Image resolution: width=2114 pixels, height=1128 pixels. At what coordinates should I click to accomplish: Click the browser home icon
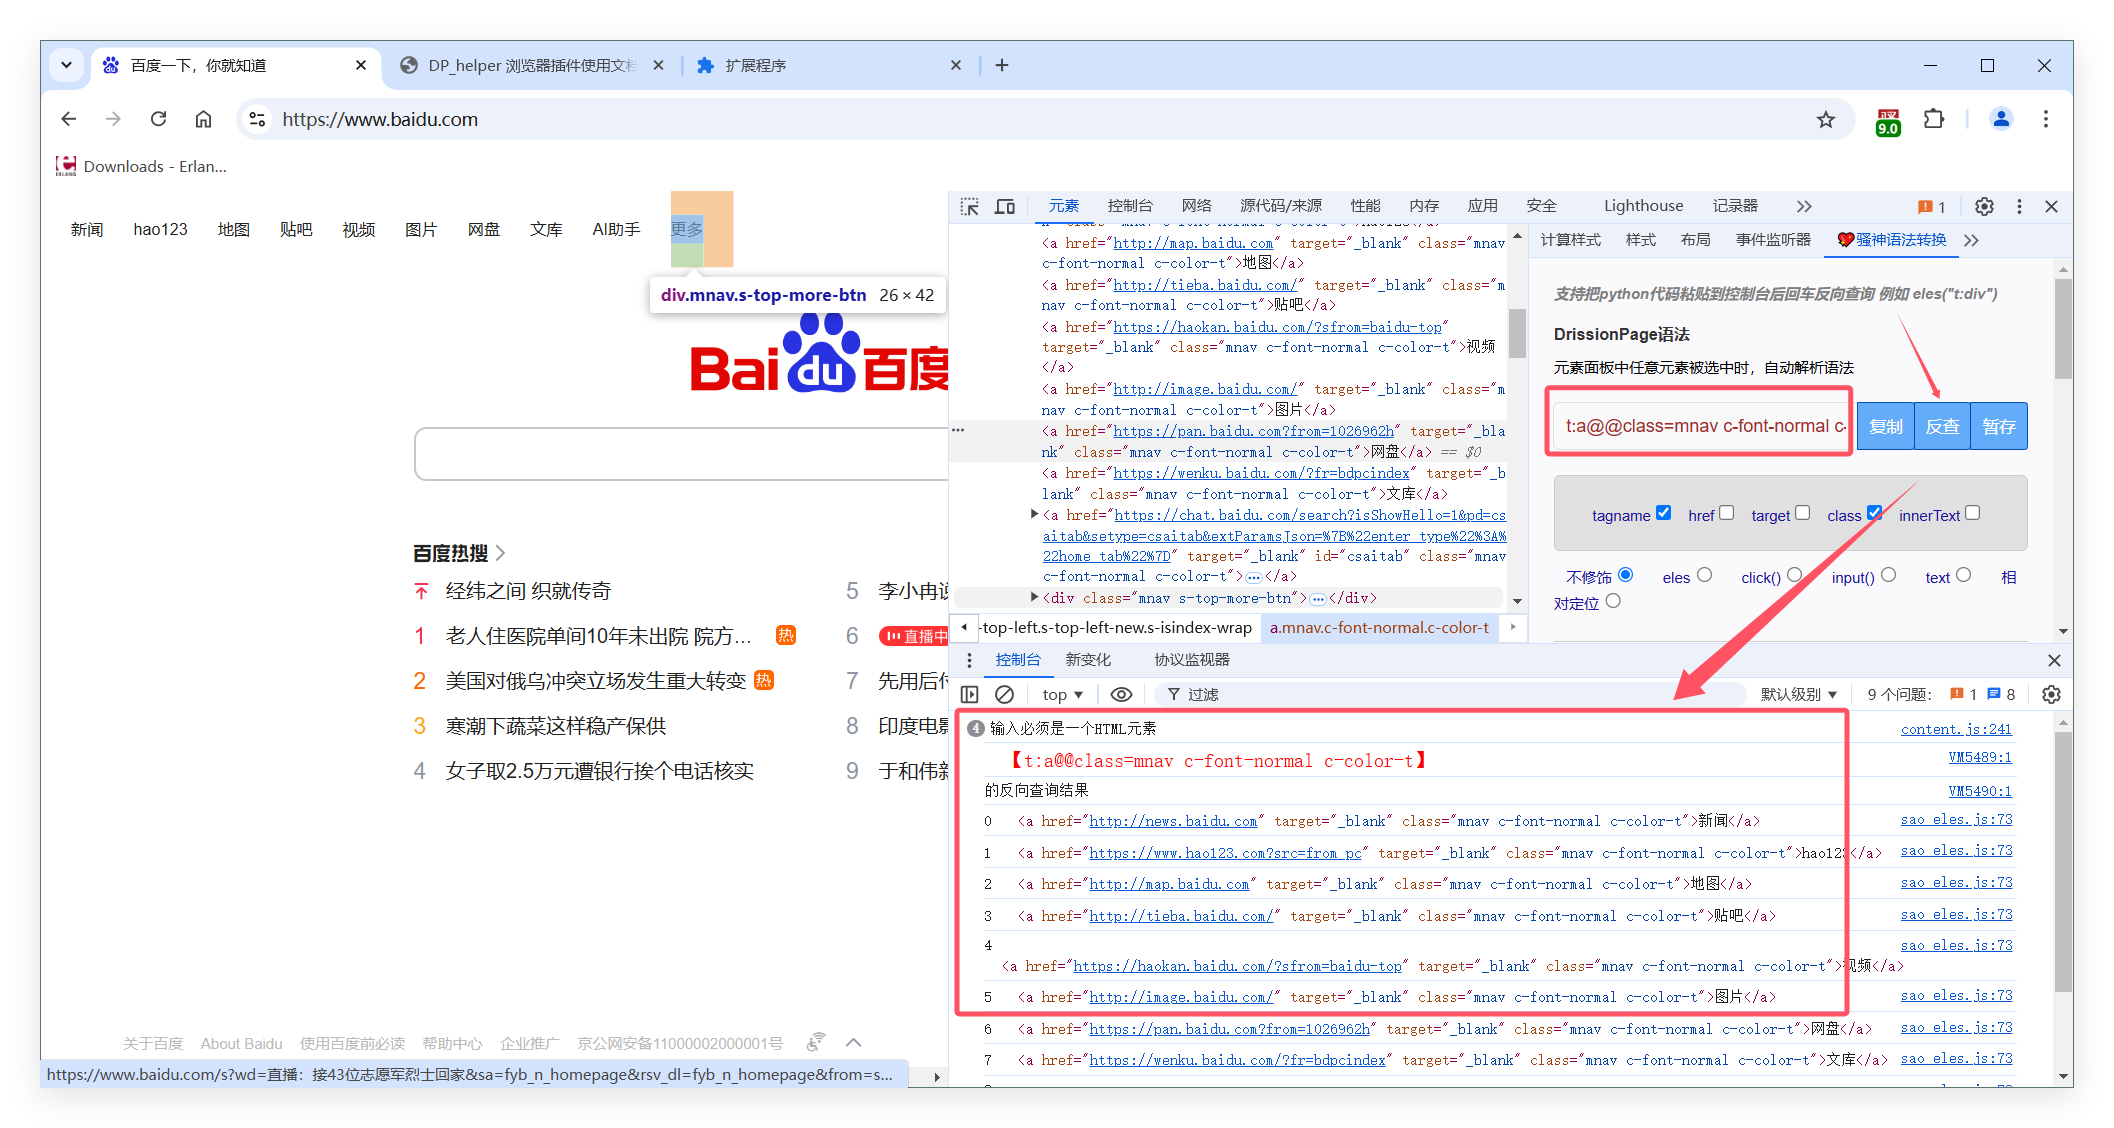pyautogui.click(x=203, y=119)
